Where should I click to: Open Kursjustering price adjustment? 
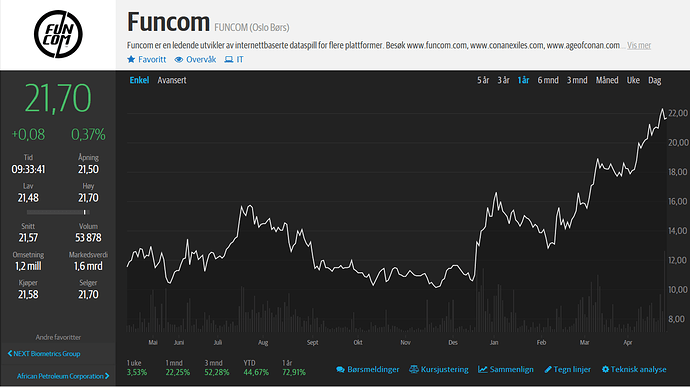(444, 369)
